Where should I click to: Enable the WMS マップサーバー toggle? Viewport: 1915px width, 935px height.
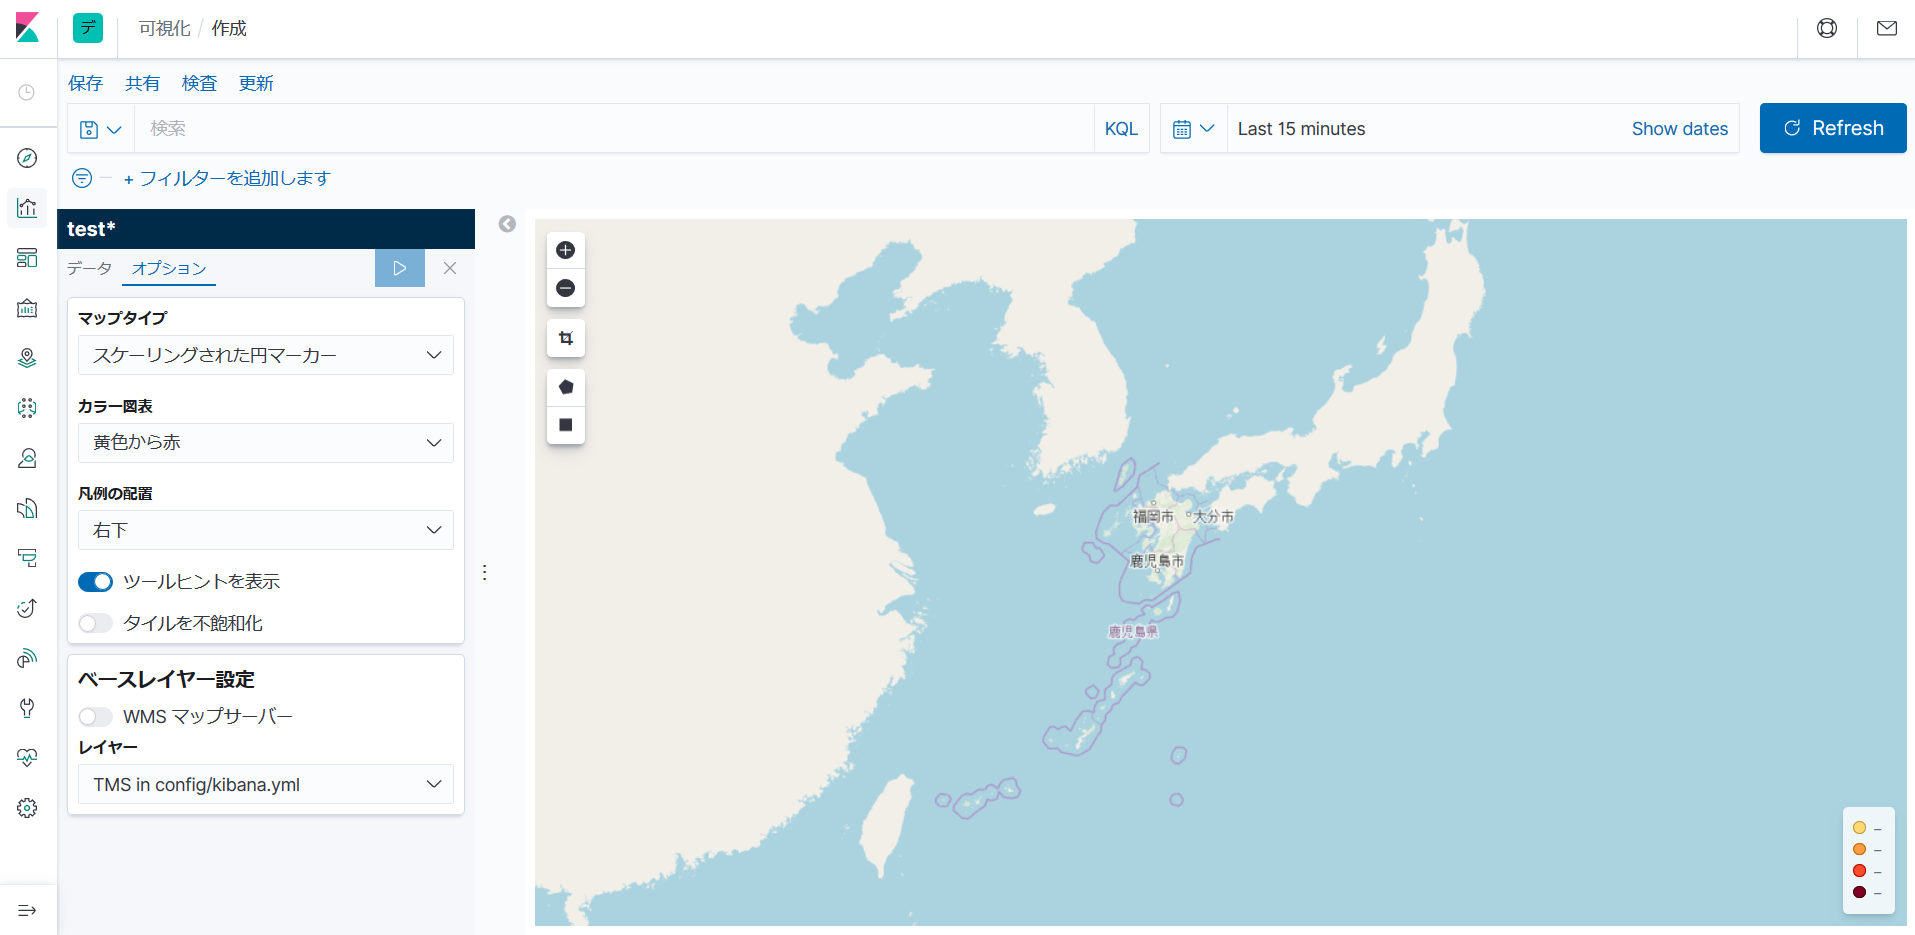95,716
